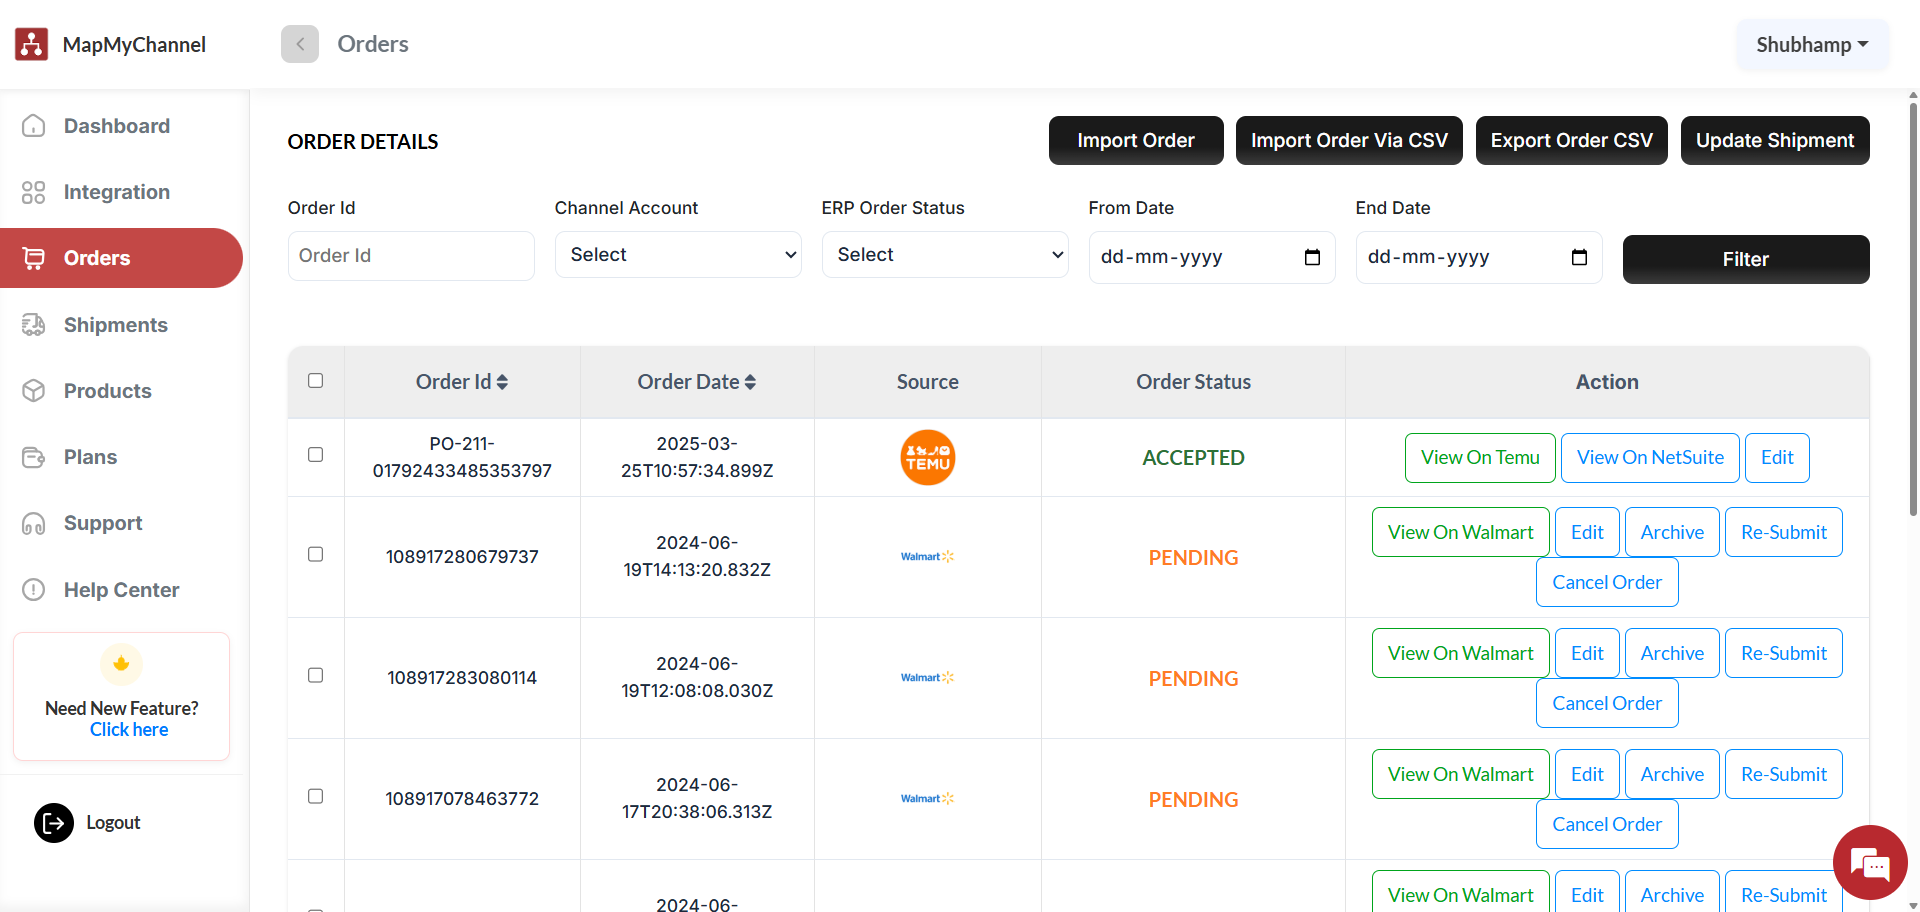Focus the Order Id search field
1920x912 pixels.
tap(411, 256)
